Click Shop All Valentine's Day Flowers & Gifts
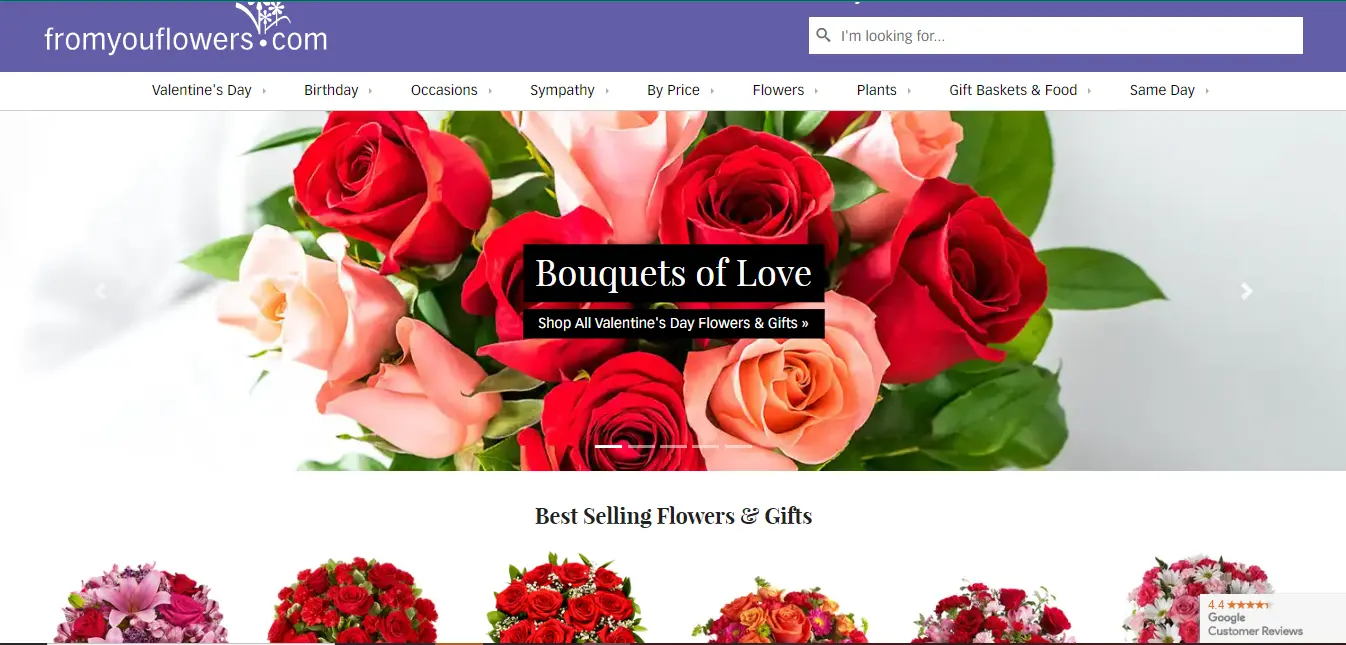 (673, 323)
